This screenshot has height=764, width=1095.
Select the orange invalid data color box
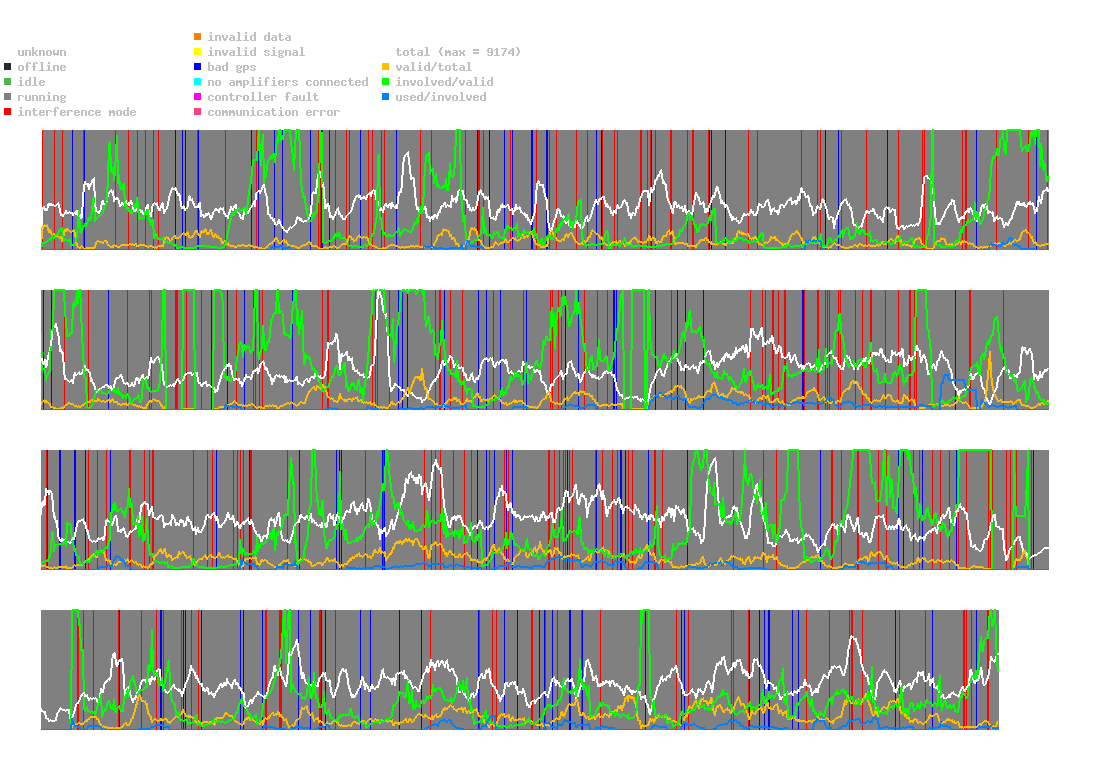tap(198, 37)
